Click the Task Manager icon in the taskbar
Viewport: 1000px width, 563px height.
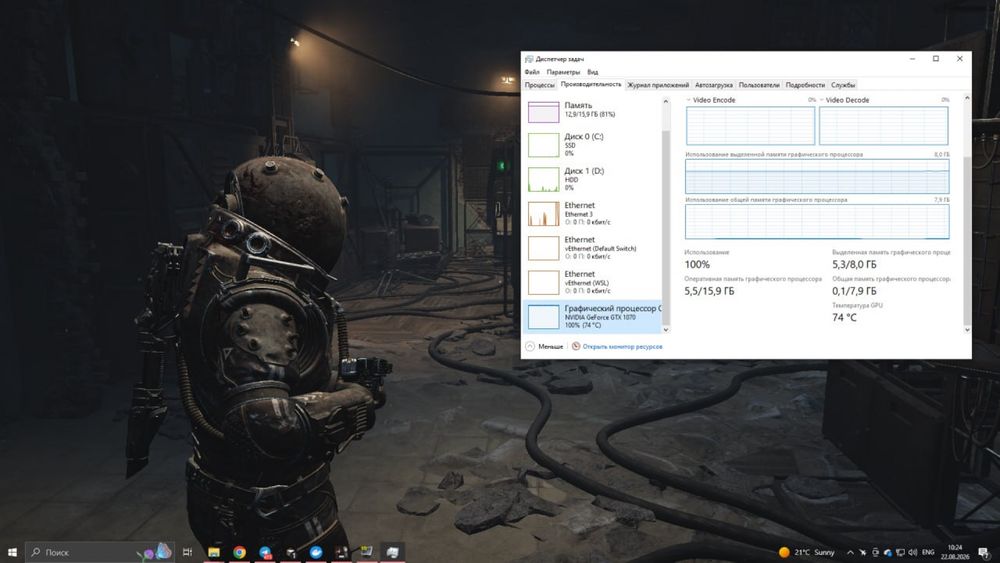392,552
